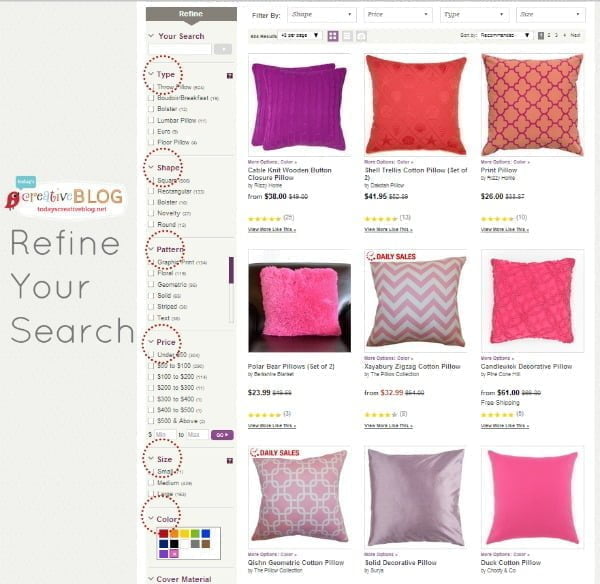Go to the Next results page
Viewport: 600px width, 584px height.
(575, 35)
